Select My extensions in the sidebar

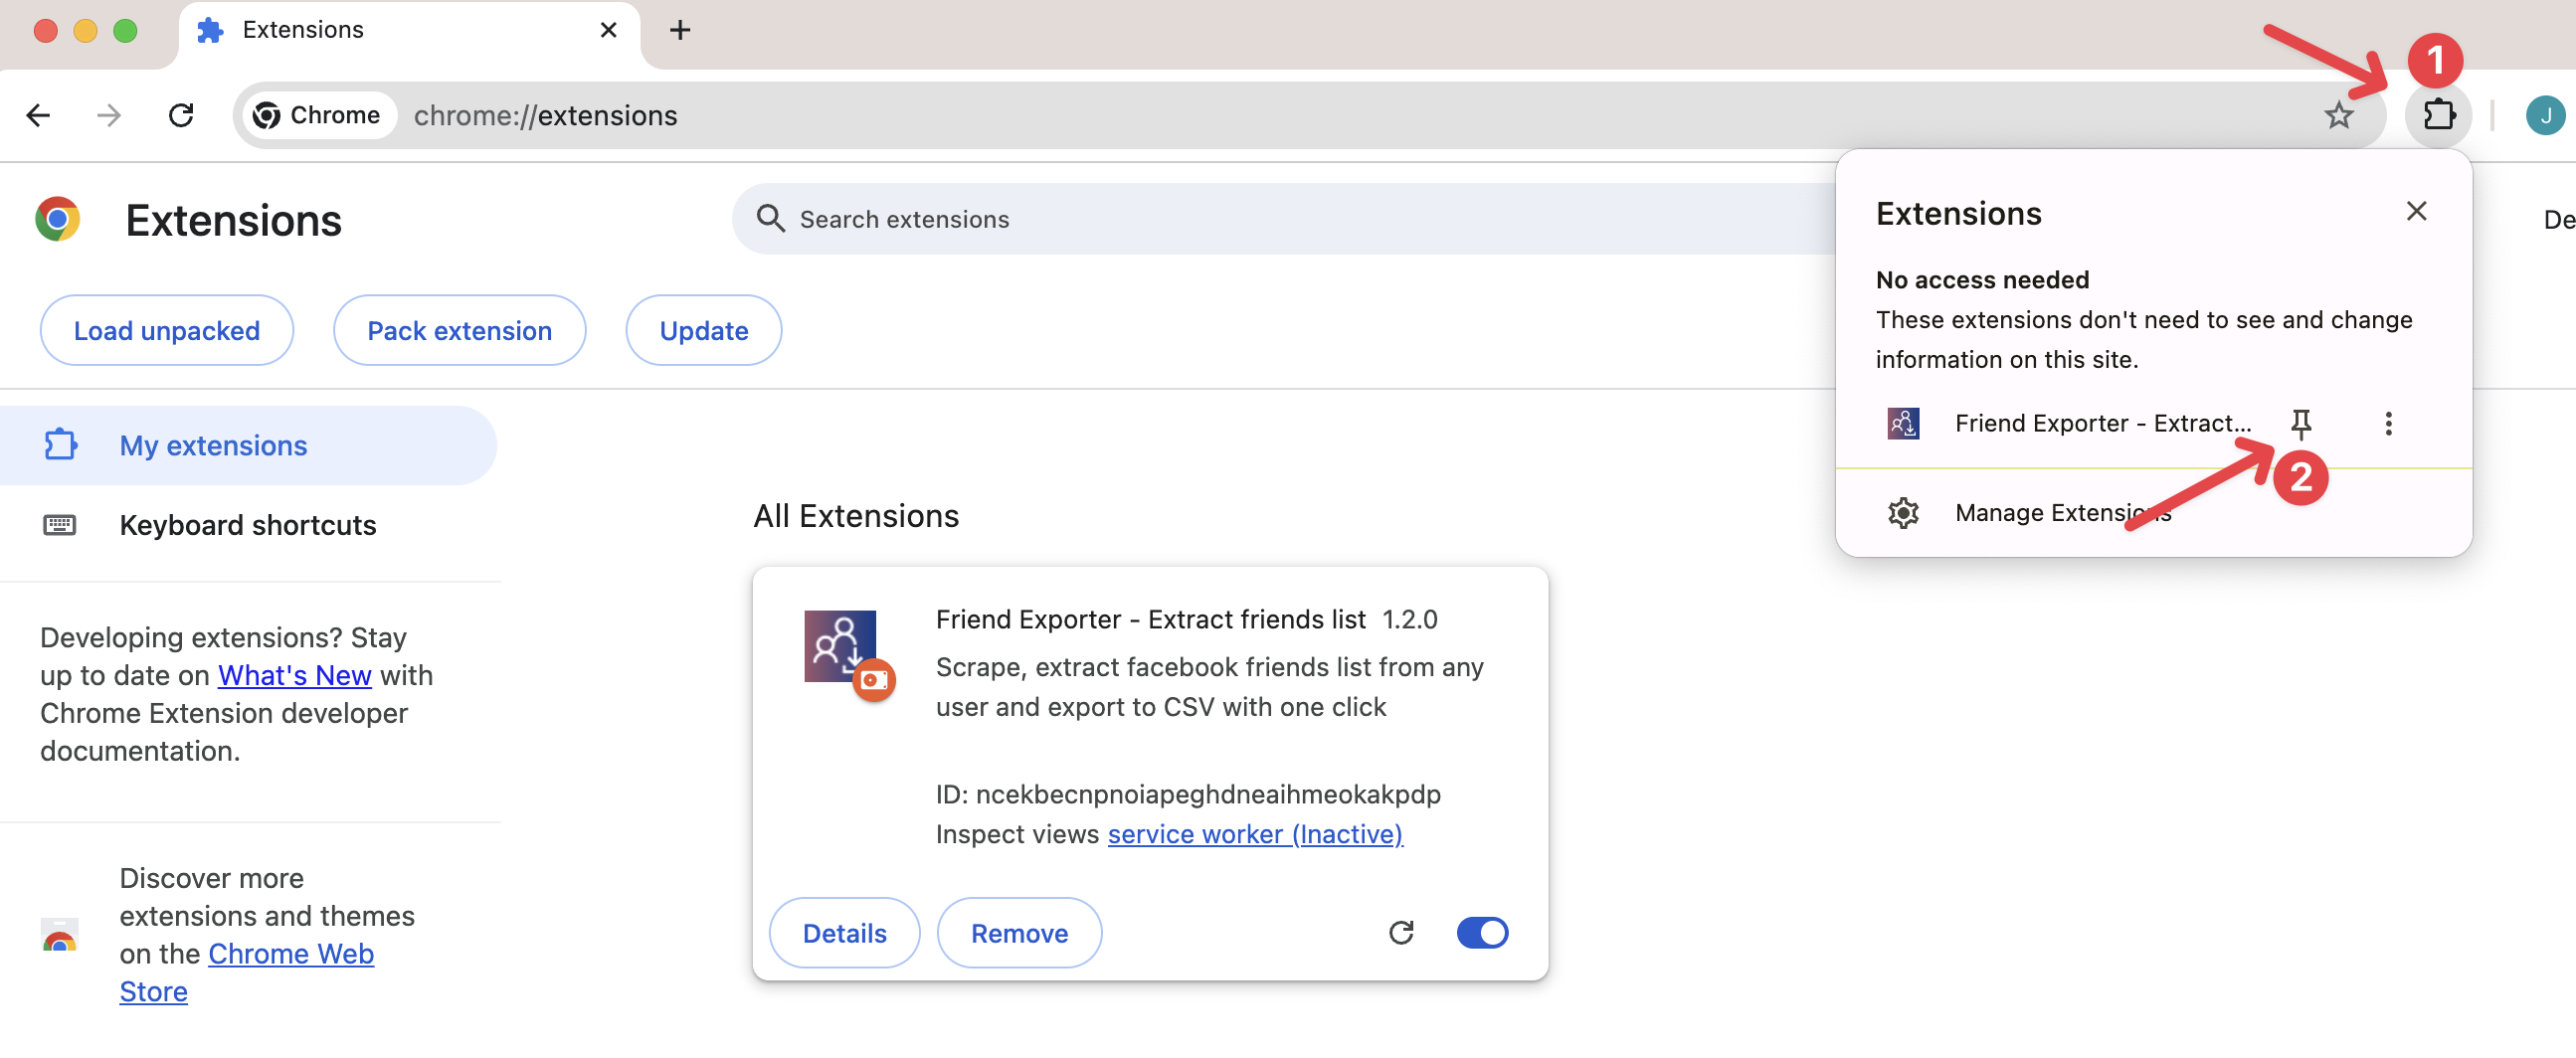coord(248,445)
